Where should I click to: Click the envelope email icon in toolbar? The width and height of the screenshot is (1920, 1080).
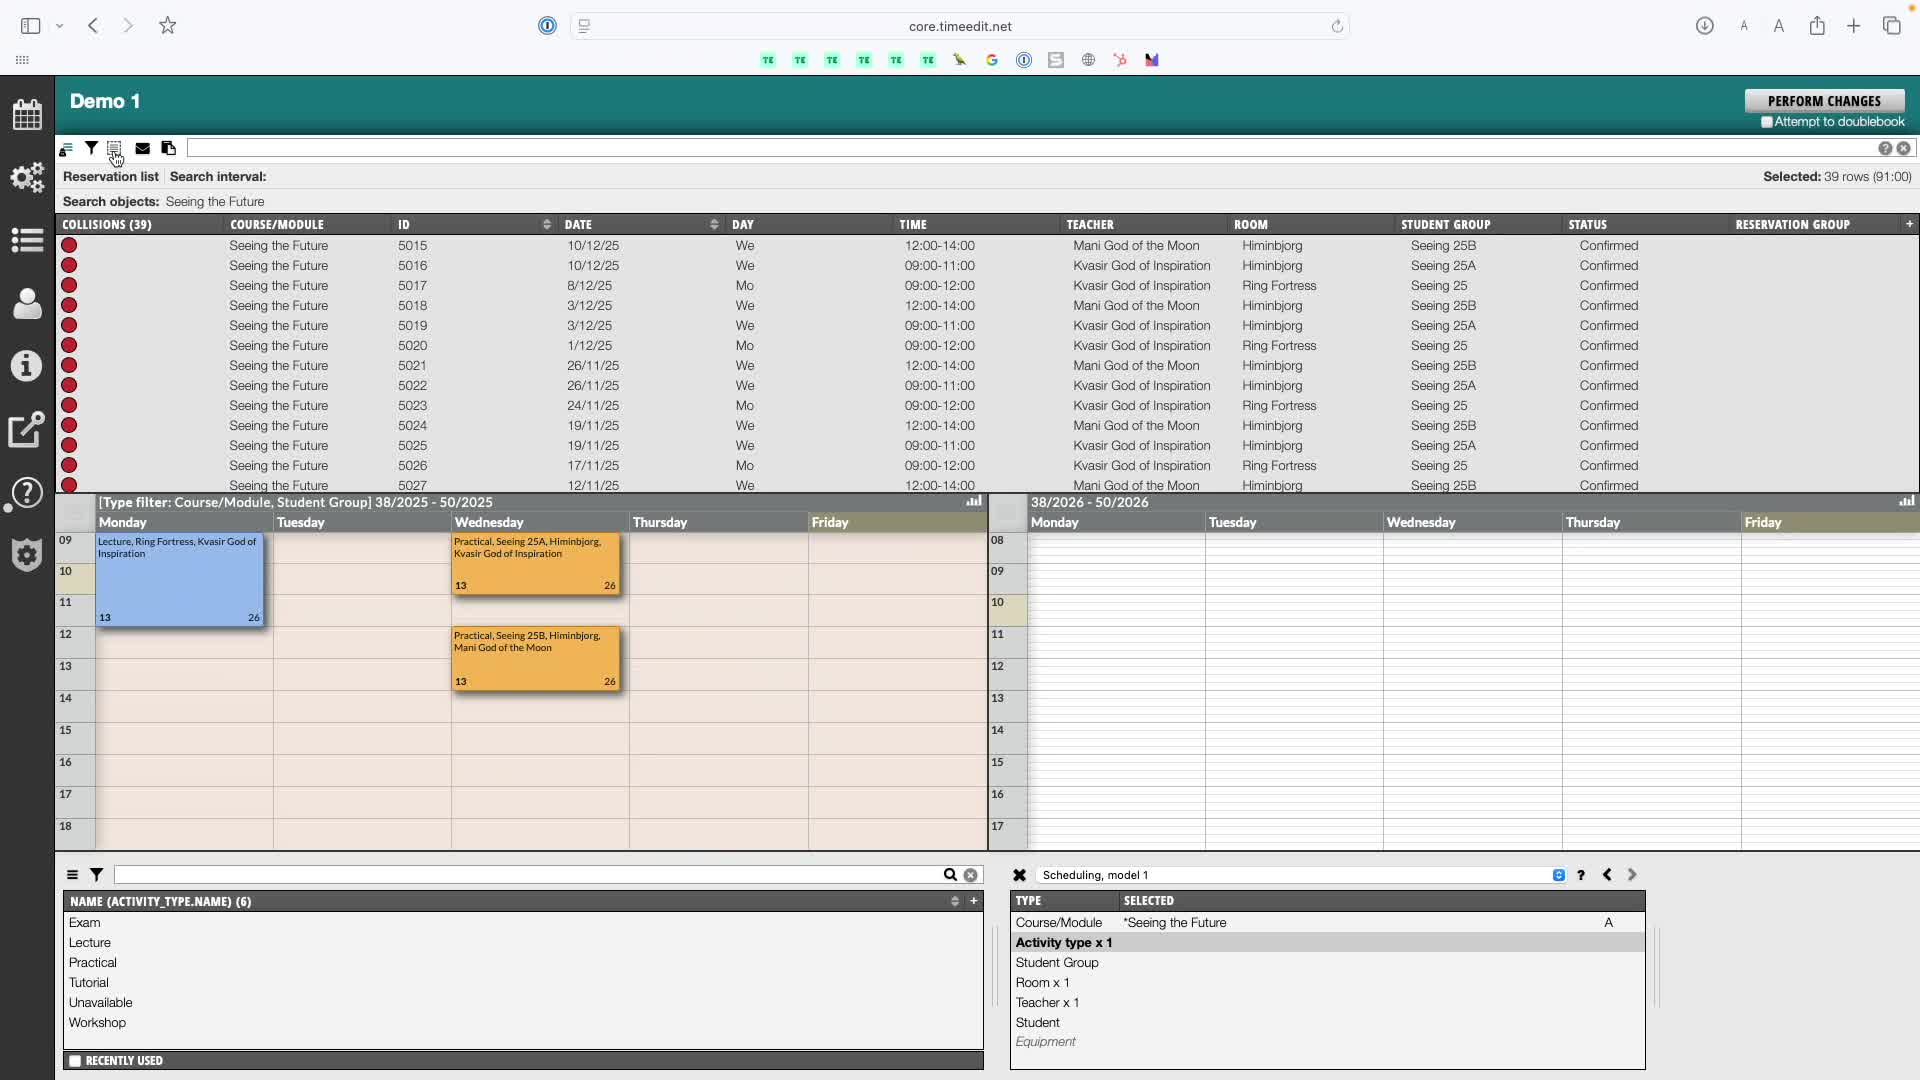[x=142, y=148]
